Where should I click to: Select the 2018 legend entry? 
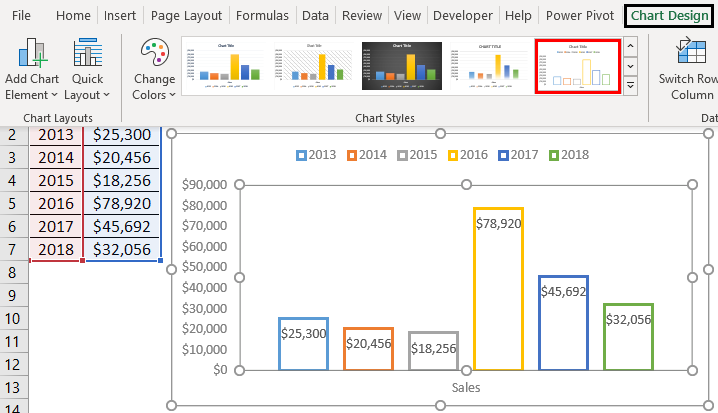[569, 155]
